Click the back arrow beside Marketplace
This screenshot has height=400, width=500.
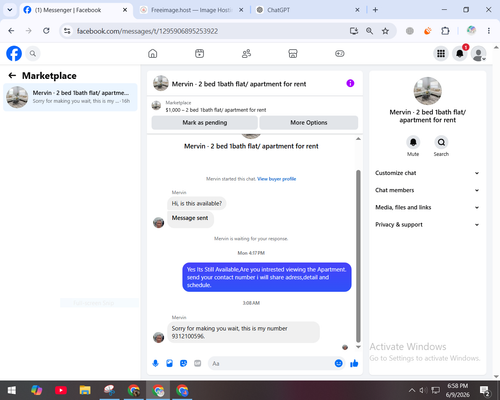click(12, 76)
